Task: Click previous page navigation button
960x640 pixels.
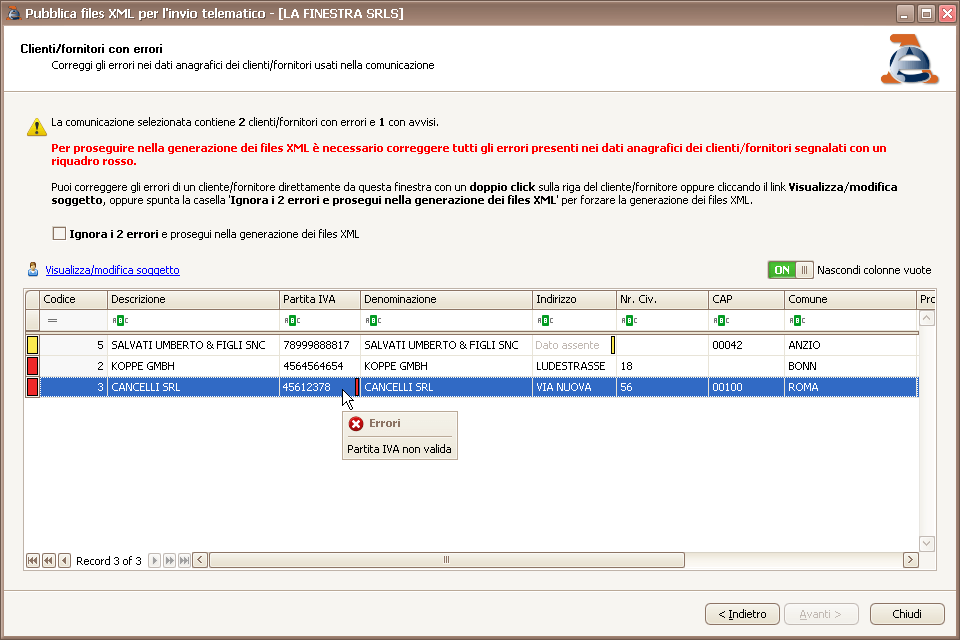Action: [x=48, y=560]
